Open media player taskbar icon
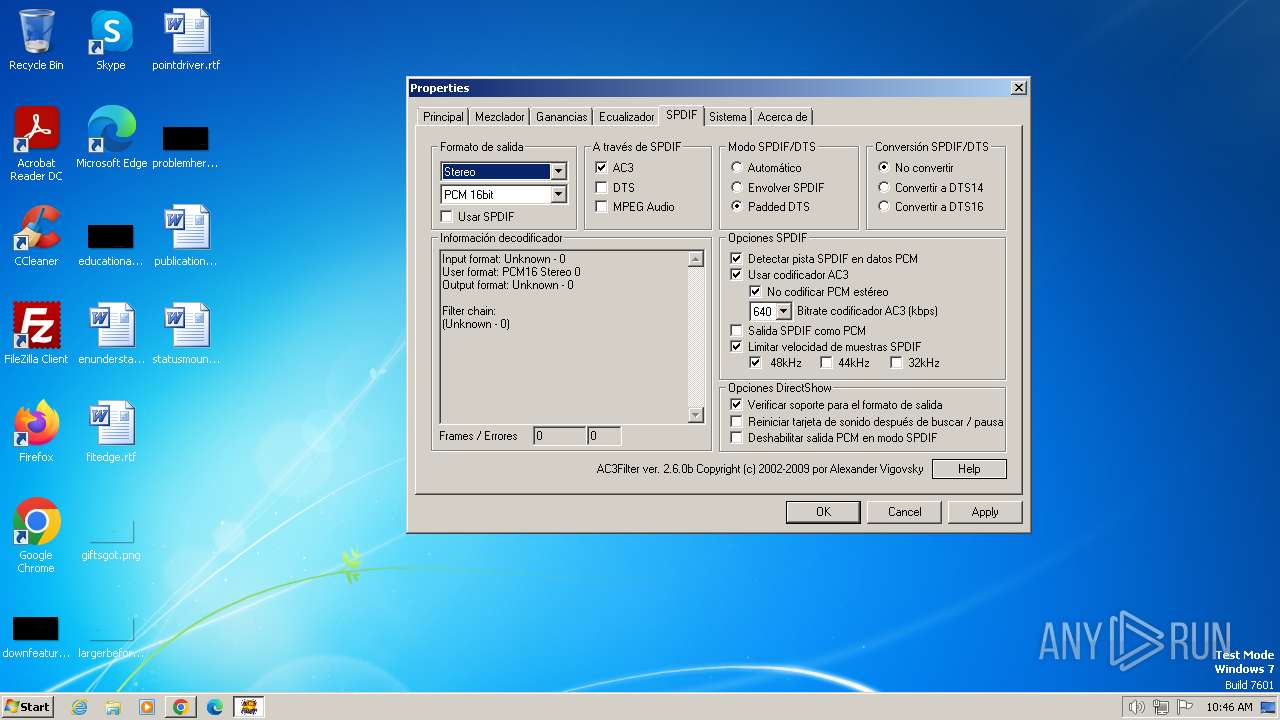 tap(147, 707)
